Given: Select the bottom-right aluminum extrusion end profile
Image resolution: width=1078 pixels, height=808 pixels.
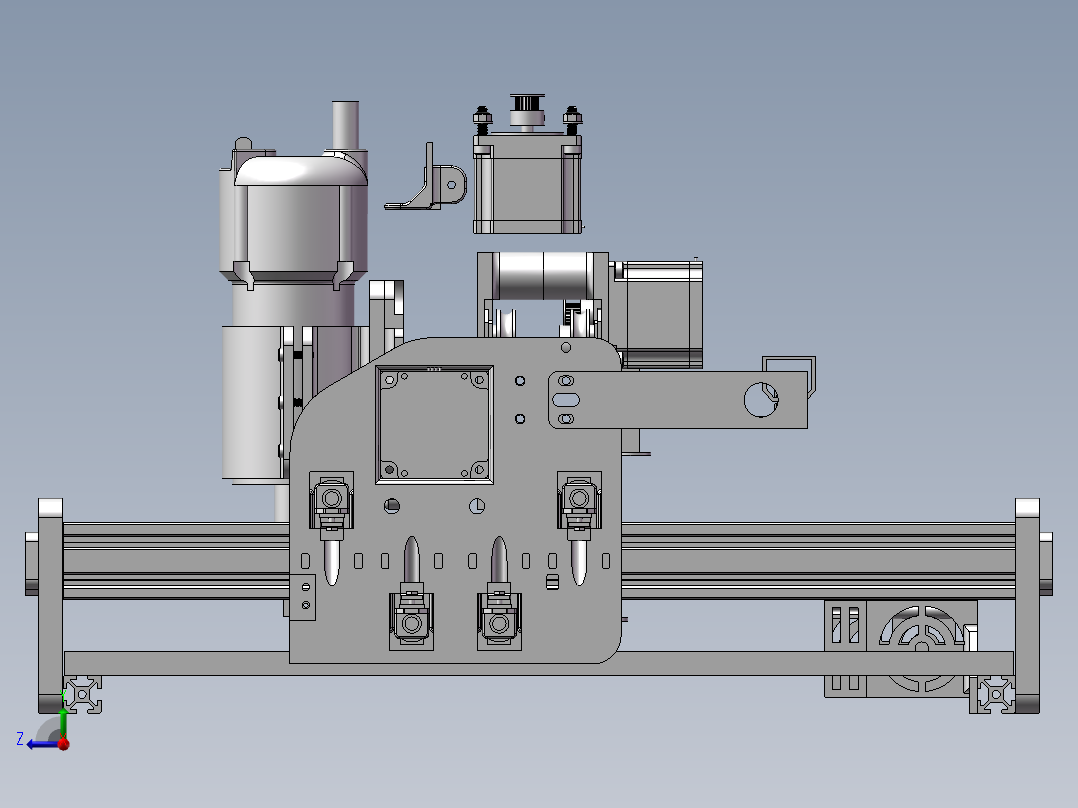Looking at the screenshot, I should click(x=995, y=694).
